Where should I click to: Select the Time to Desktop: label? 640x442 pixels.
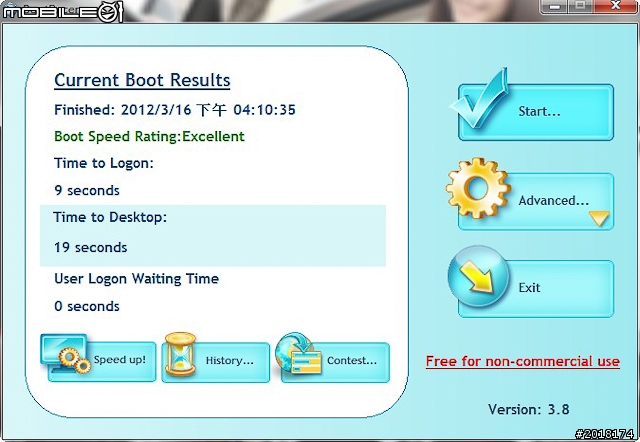click(110, 217)
